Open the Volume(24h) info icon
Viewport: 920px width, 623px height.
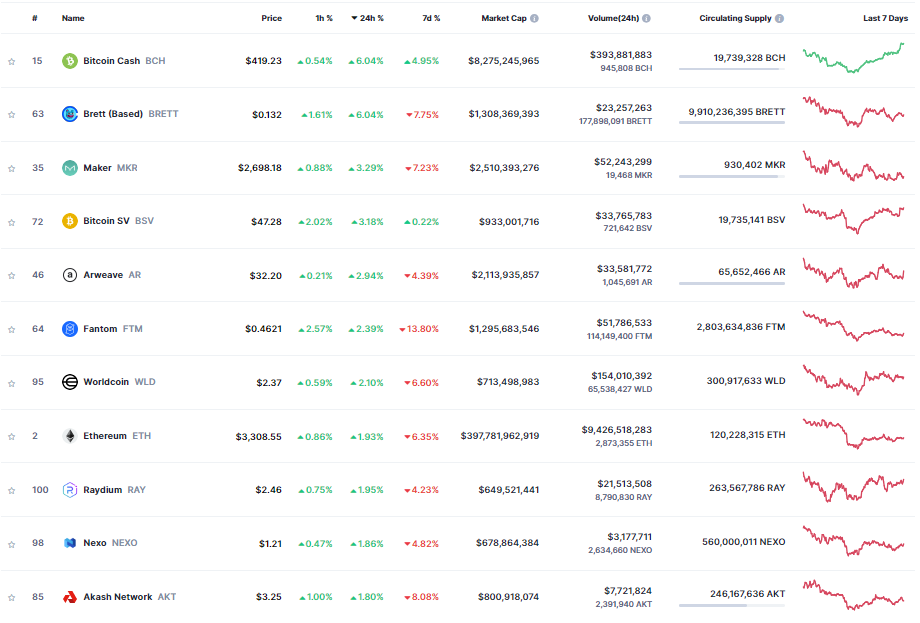click(x=647, y=18)
